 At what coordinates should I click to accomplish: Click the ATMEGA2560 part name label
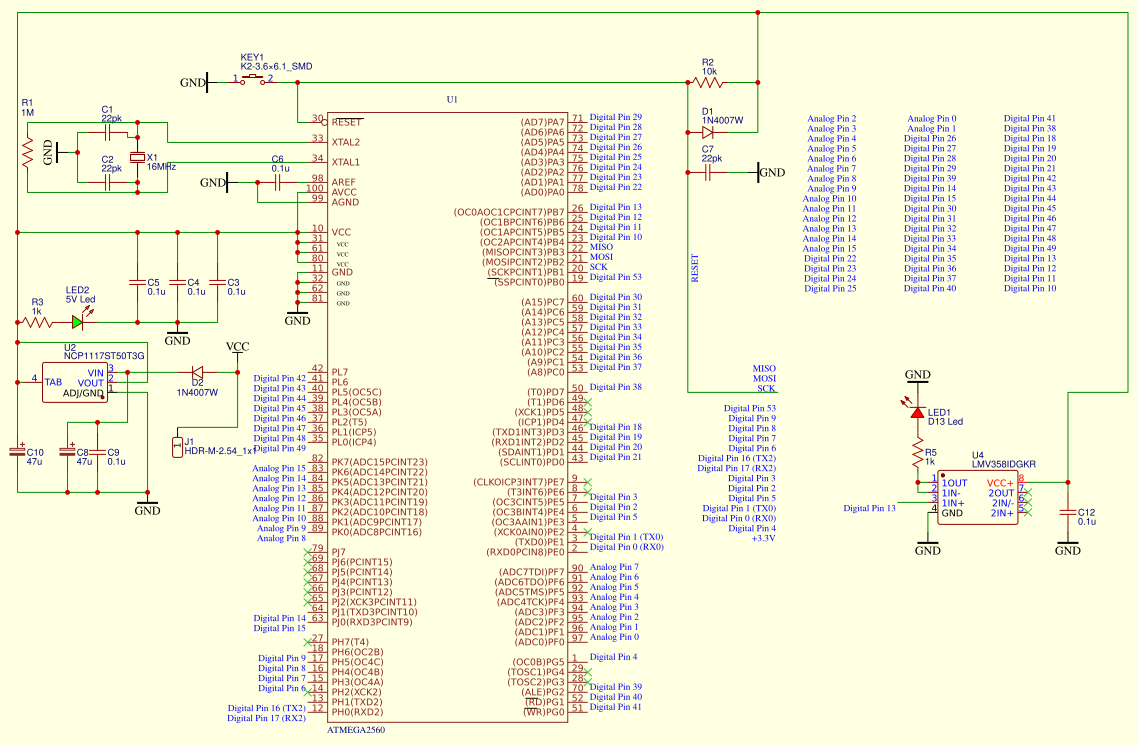356,730
